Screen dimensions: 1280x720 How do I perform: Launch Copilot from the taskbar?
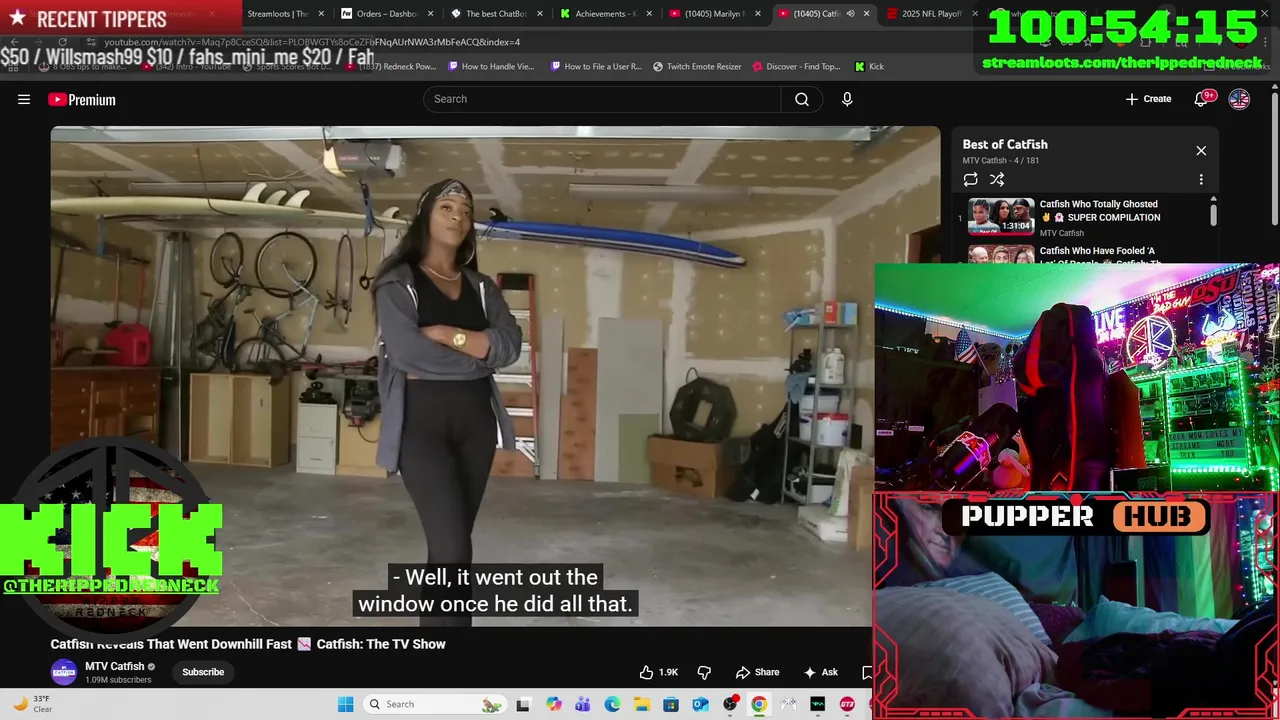(x=554, y=704)
